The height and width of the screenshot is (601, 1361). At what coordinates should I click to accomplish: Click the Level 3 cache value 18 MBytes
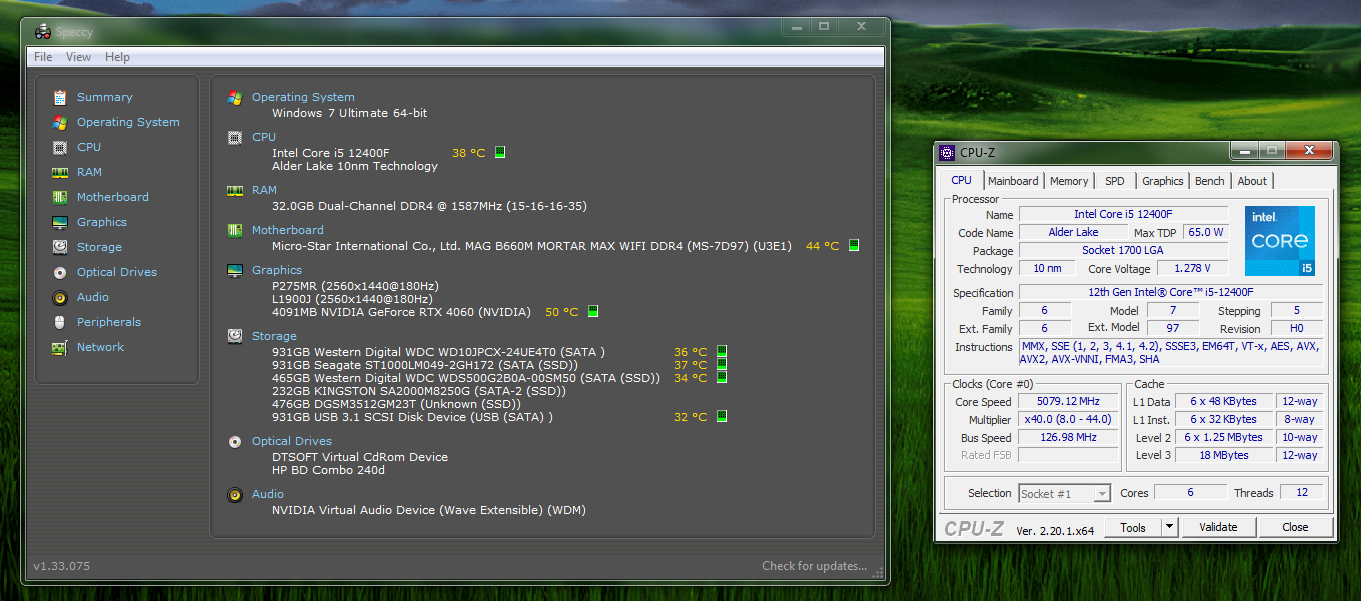[1225, 455]
